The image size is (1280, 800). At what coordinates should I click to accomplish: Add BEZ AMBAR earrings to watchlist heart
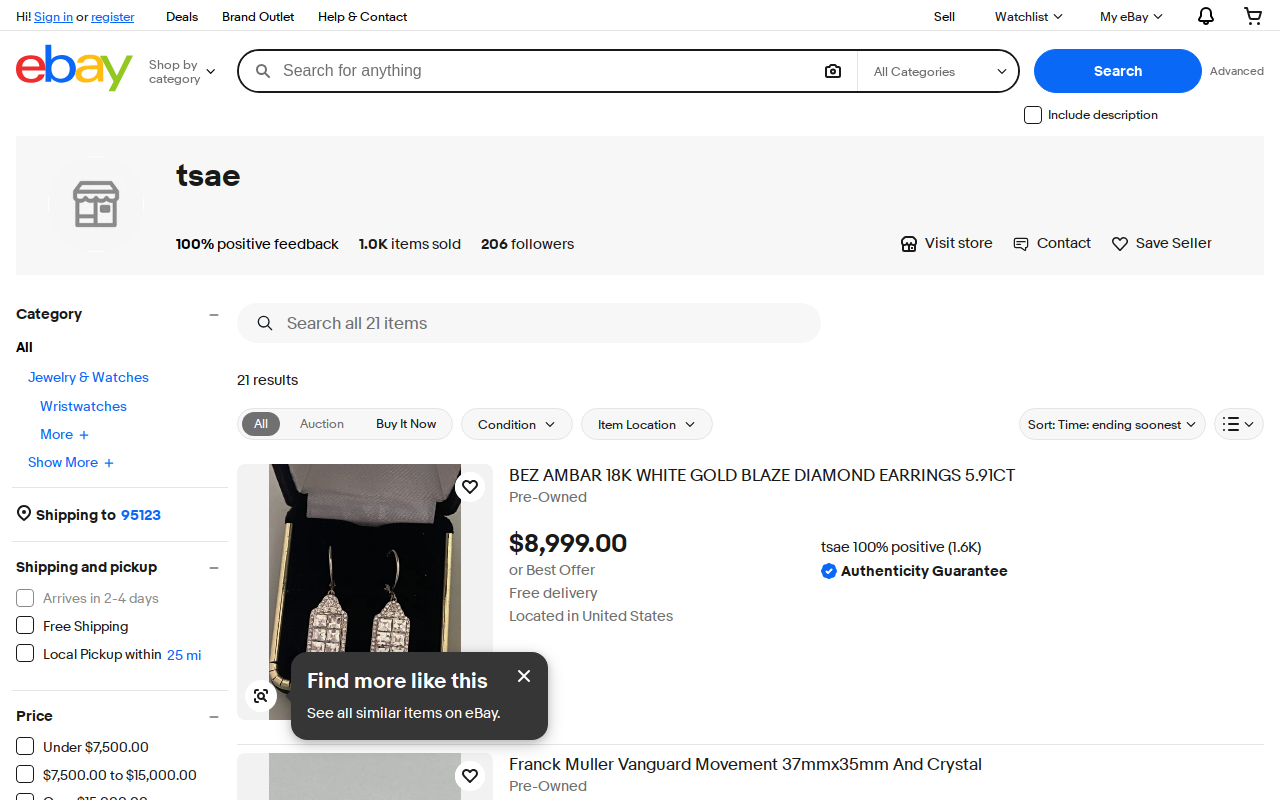click(x=470, y=487)
